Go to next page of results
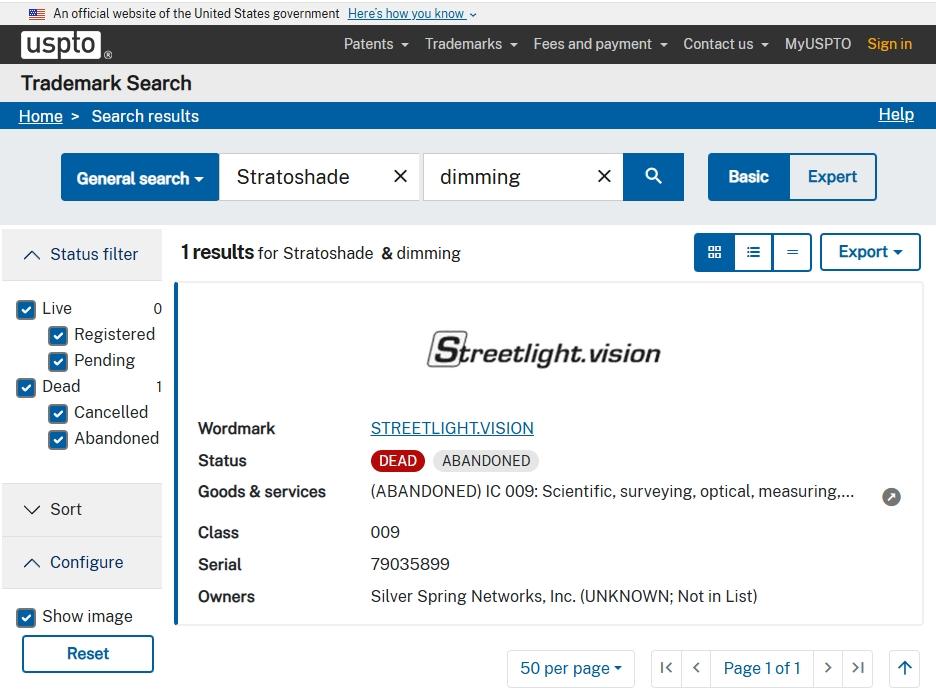936x694 pixels. [827, 668]
